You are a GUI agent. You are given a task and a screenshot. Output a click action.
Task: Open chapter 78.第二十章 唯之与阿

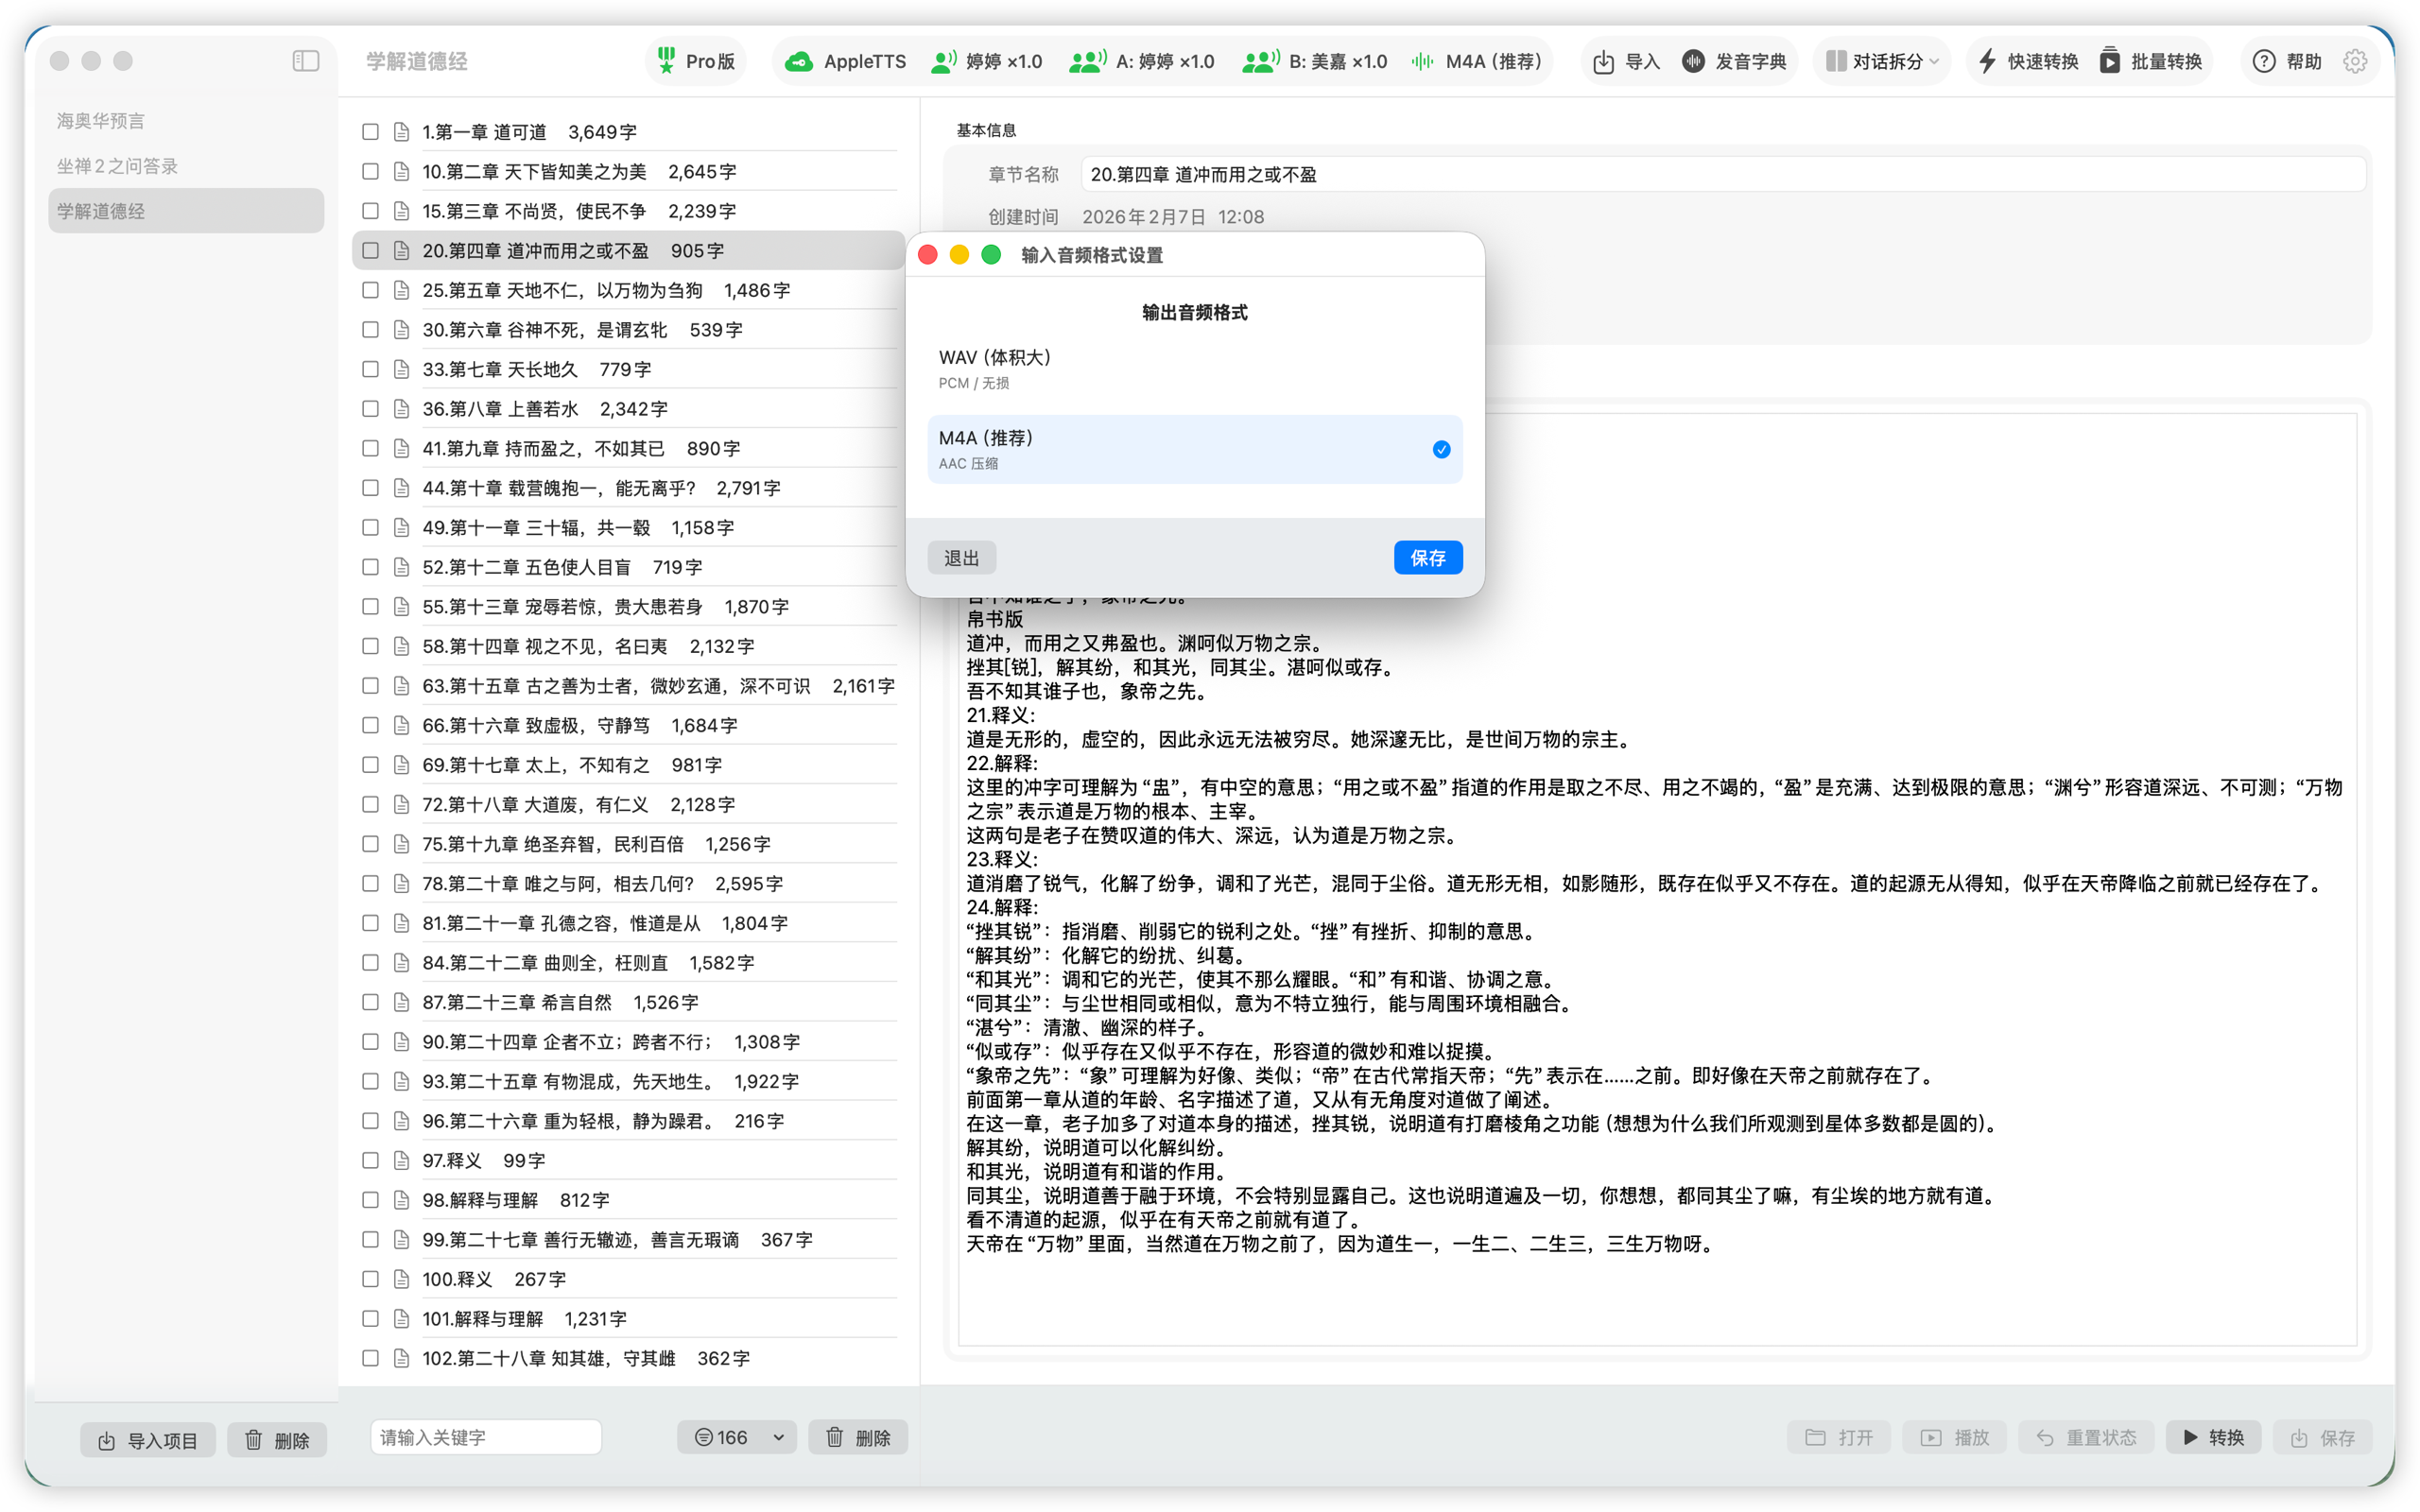[628, 884]
